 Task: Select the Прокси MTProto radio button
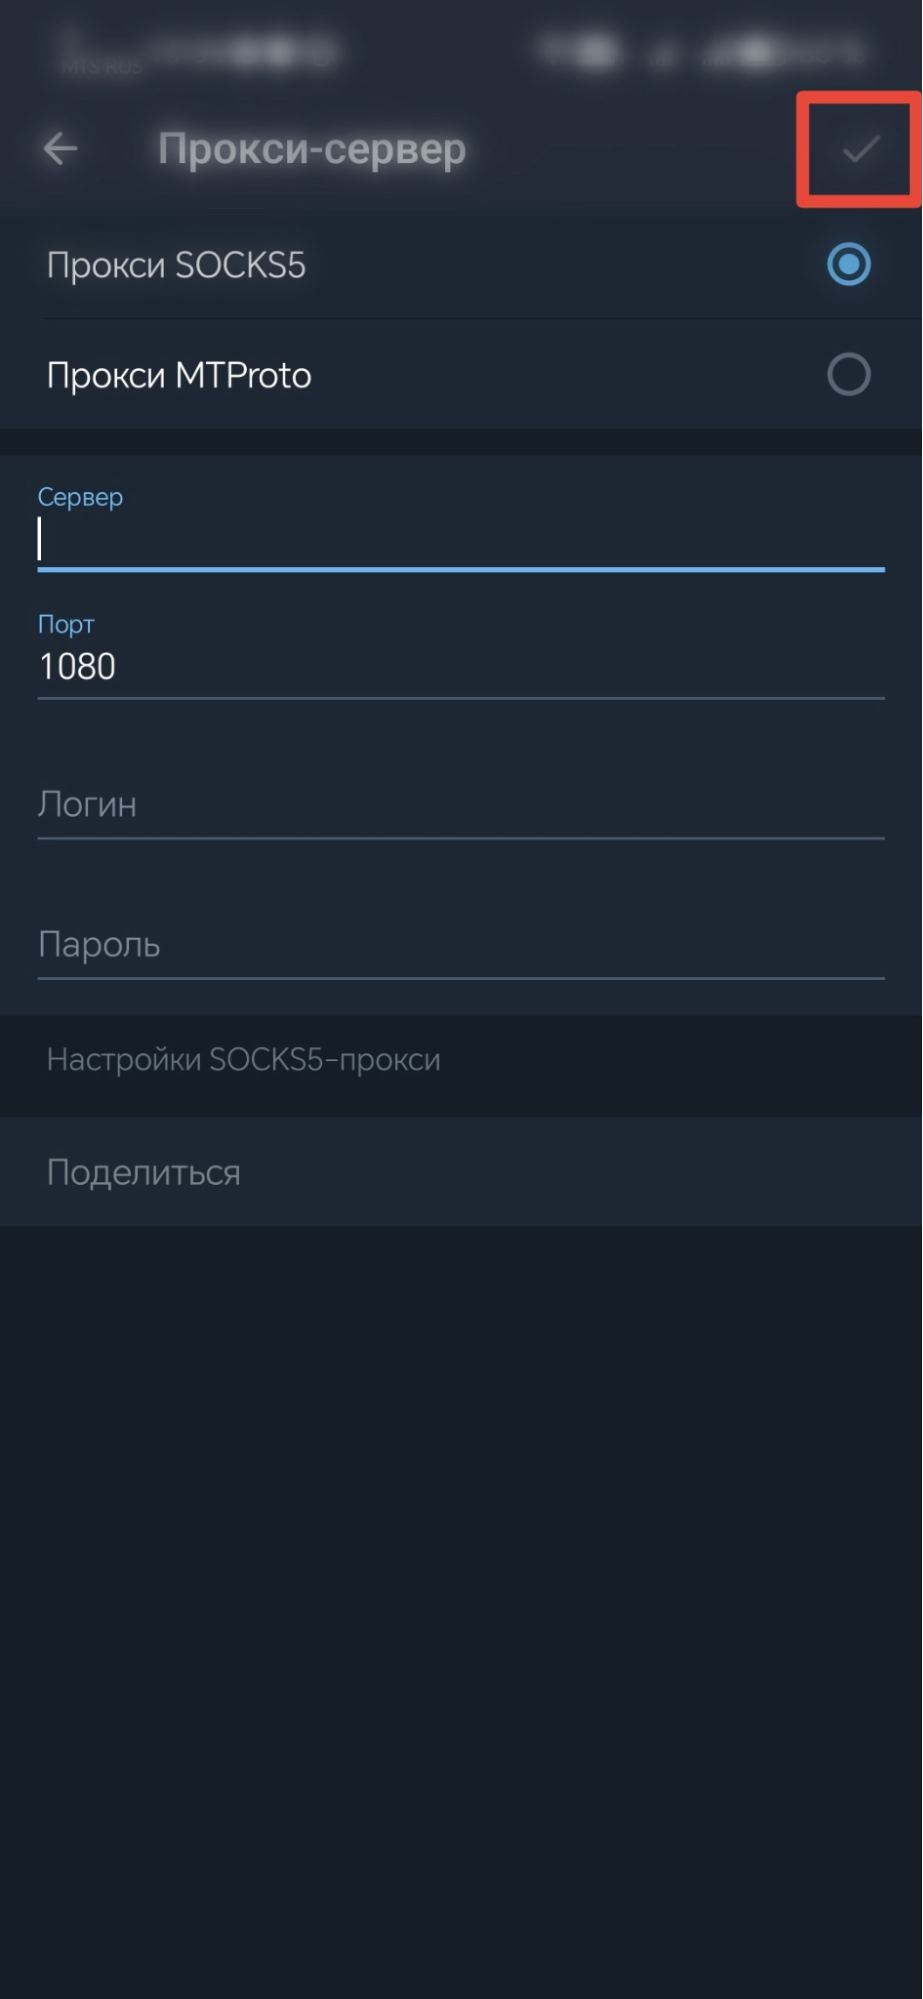tap(848, 375)
